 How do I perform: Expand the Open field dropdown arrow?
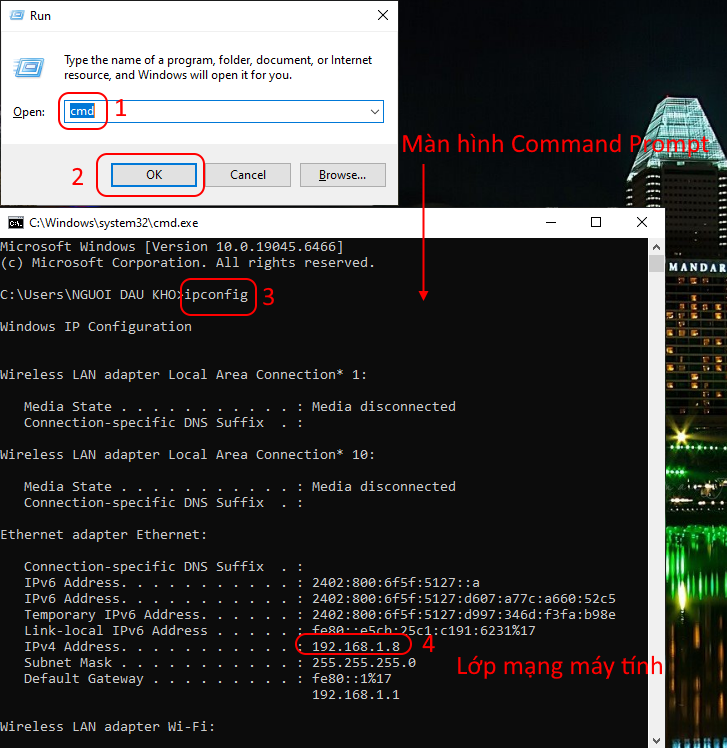(x=374, y=112)
